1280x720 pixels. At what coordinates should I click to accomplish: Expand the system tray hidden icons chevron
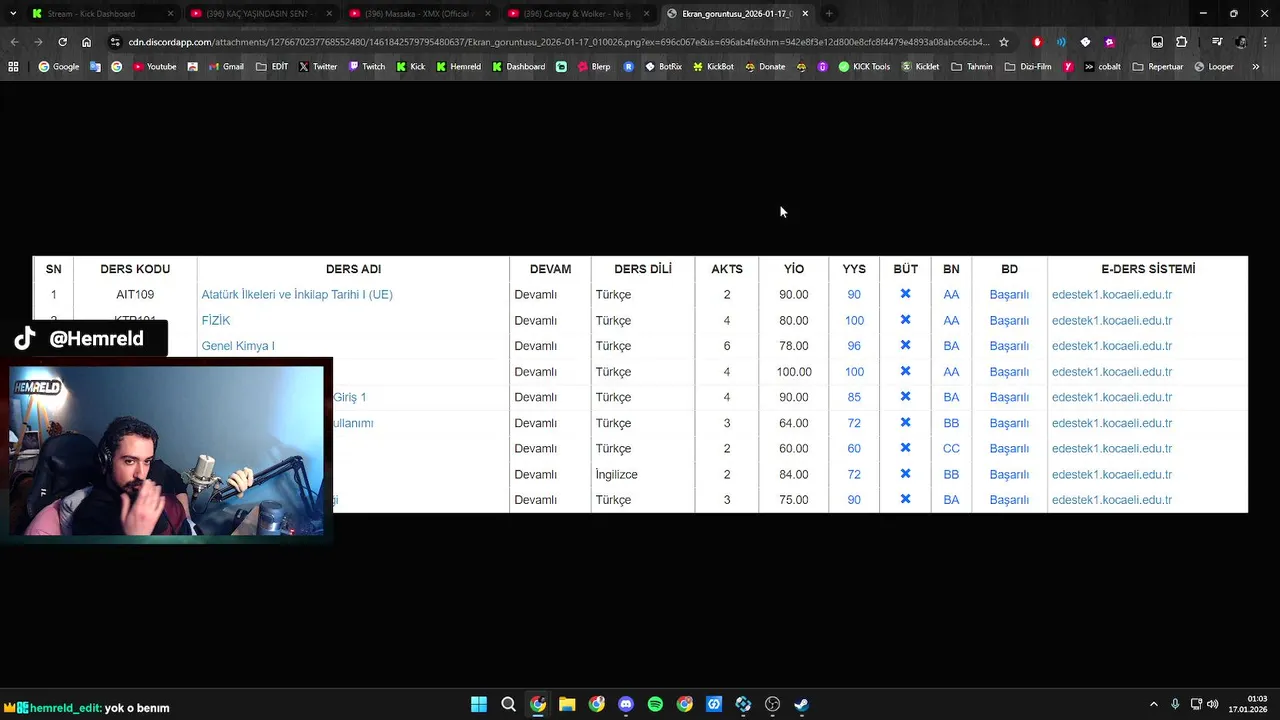1153,704
